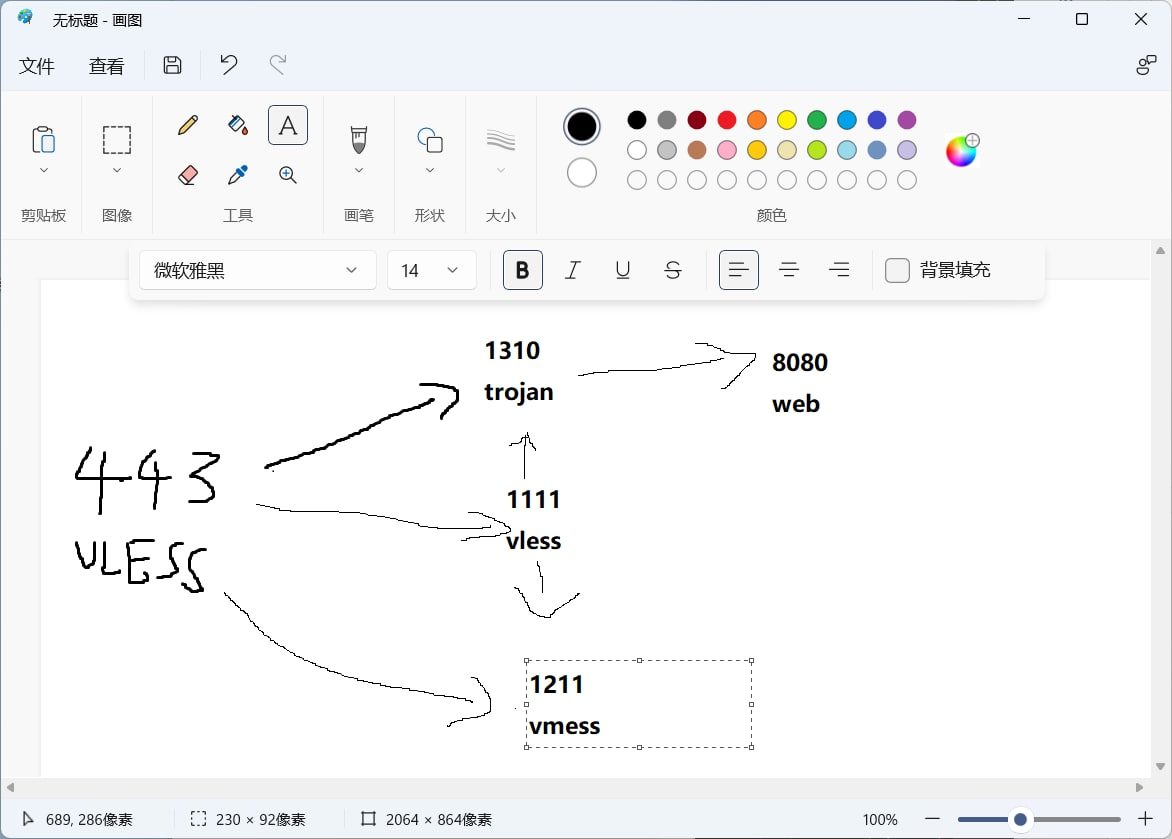Open the account sharing icon
1172x839 pixels.
(x=1146, y=65)
